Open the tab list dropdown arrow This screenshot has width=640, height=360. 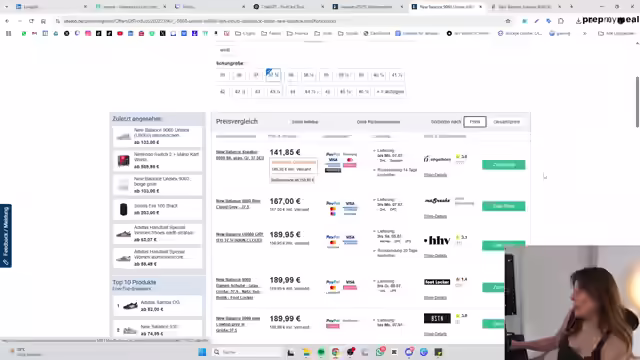click(x=7, y=7)
